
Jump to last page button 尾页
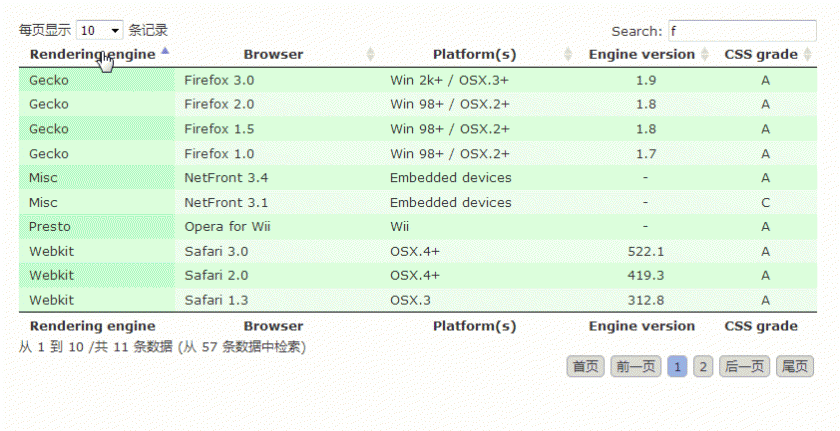point(794,367)
